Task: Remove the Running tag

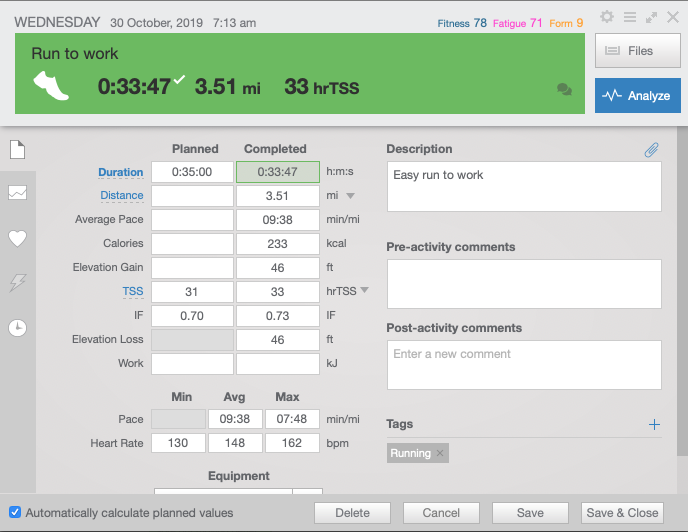Action: tap(440, 453)
